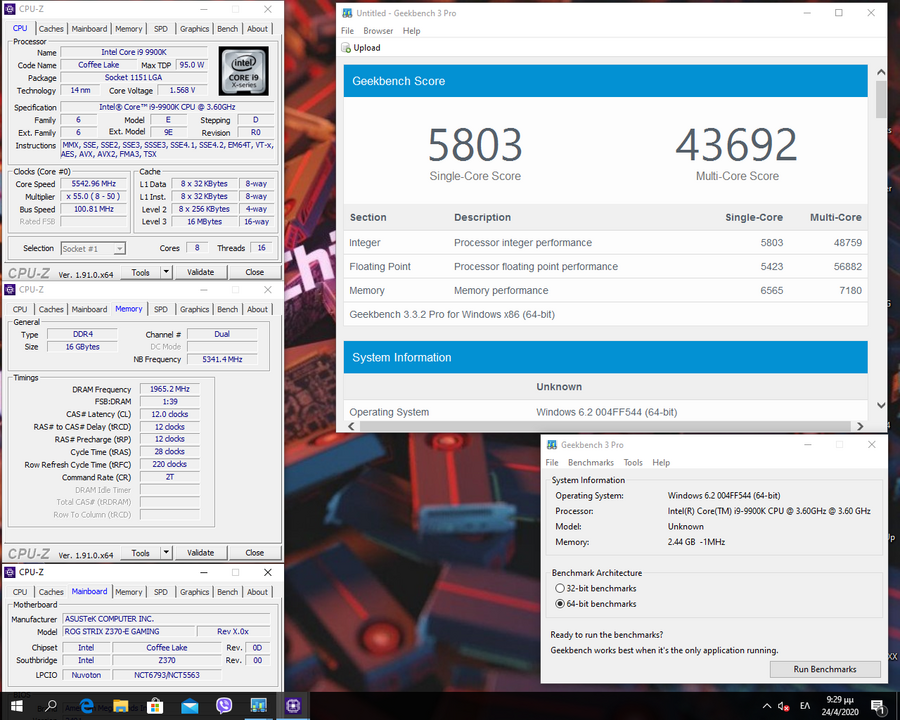The width and height of the screenshot is (900, 720).
Task: Open Bench tab in CPU-Z processor window
Action: (x=227, y=29)
